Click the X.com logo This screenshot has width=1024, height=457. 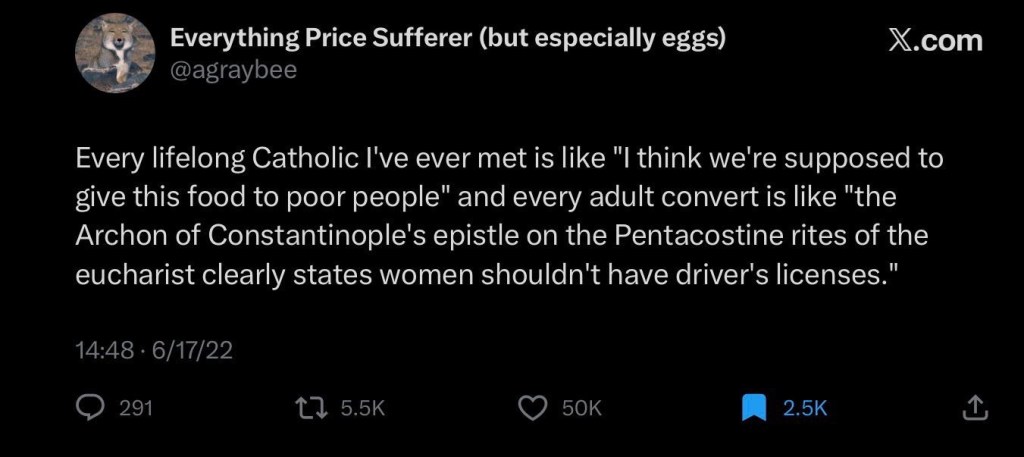934,41
